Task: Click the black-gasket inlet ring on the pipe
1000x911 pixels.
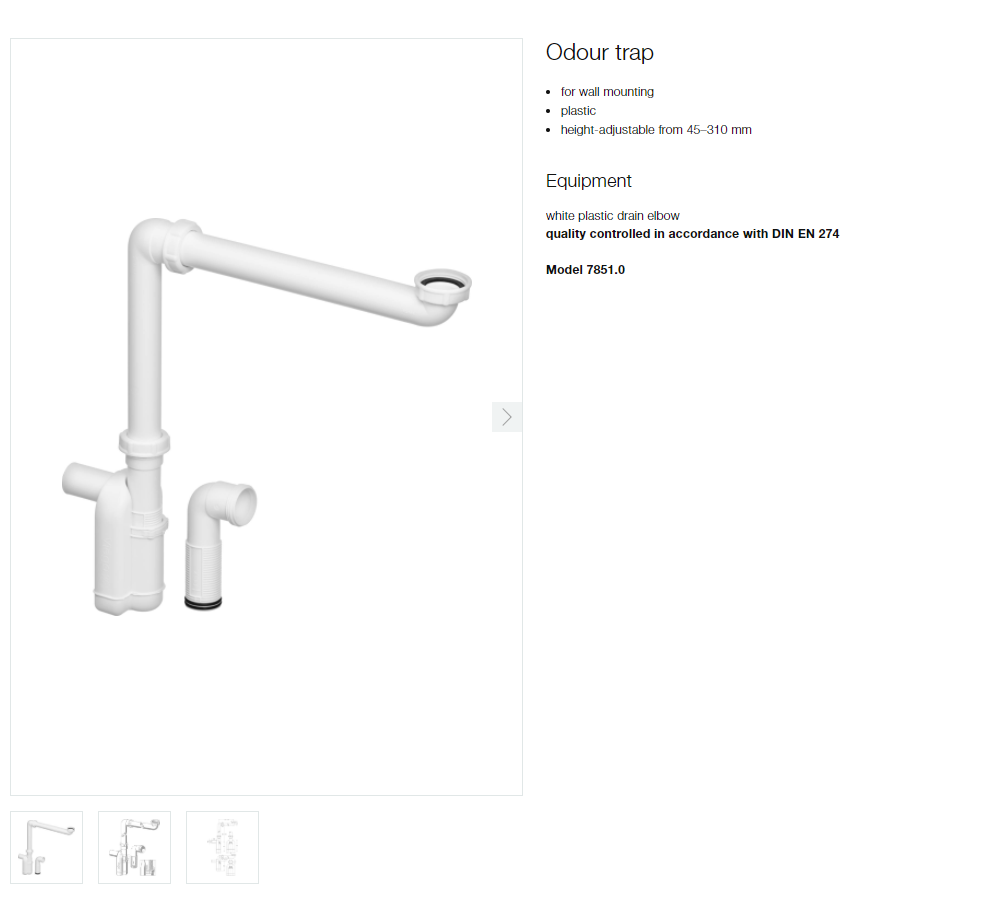Action: pyautogui.click(x=443, y=286)
